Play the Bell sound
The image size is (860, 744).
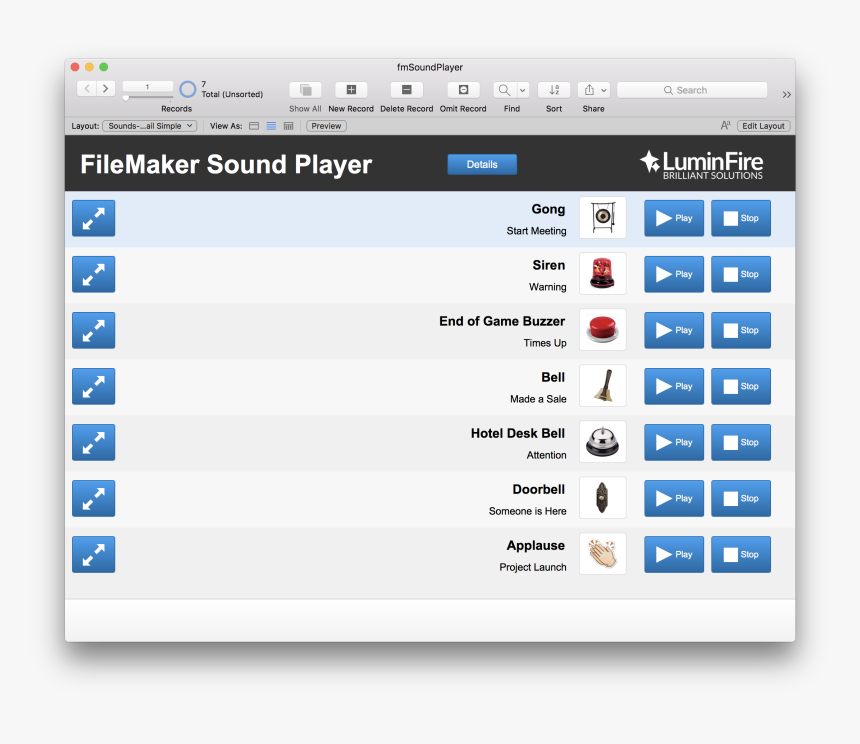(x=674, y=386)
